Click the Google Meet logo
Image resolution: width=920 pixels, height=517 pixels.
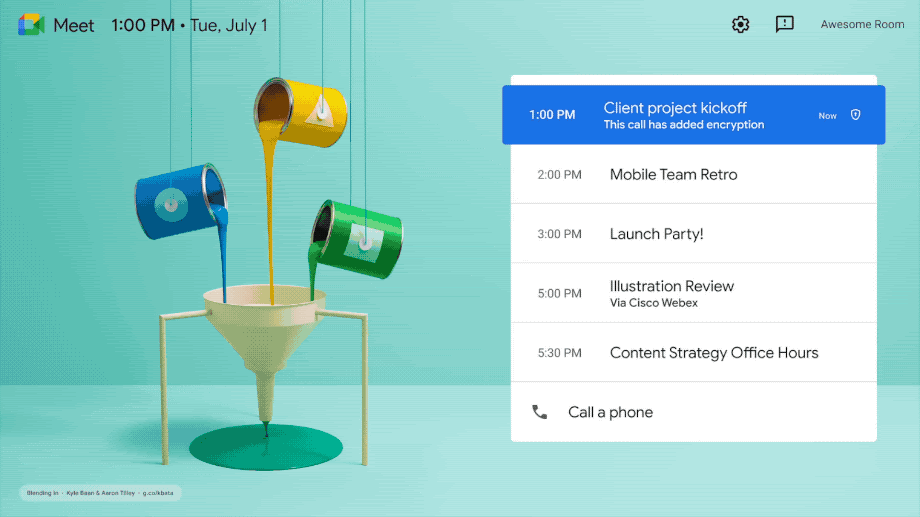[x=31, y=25]
